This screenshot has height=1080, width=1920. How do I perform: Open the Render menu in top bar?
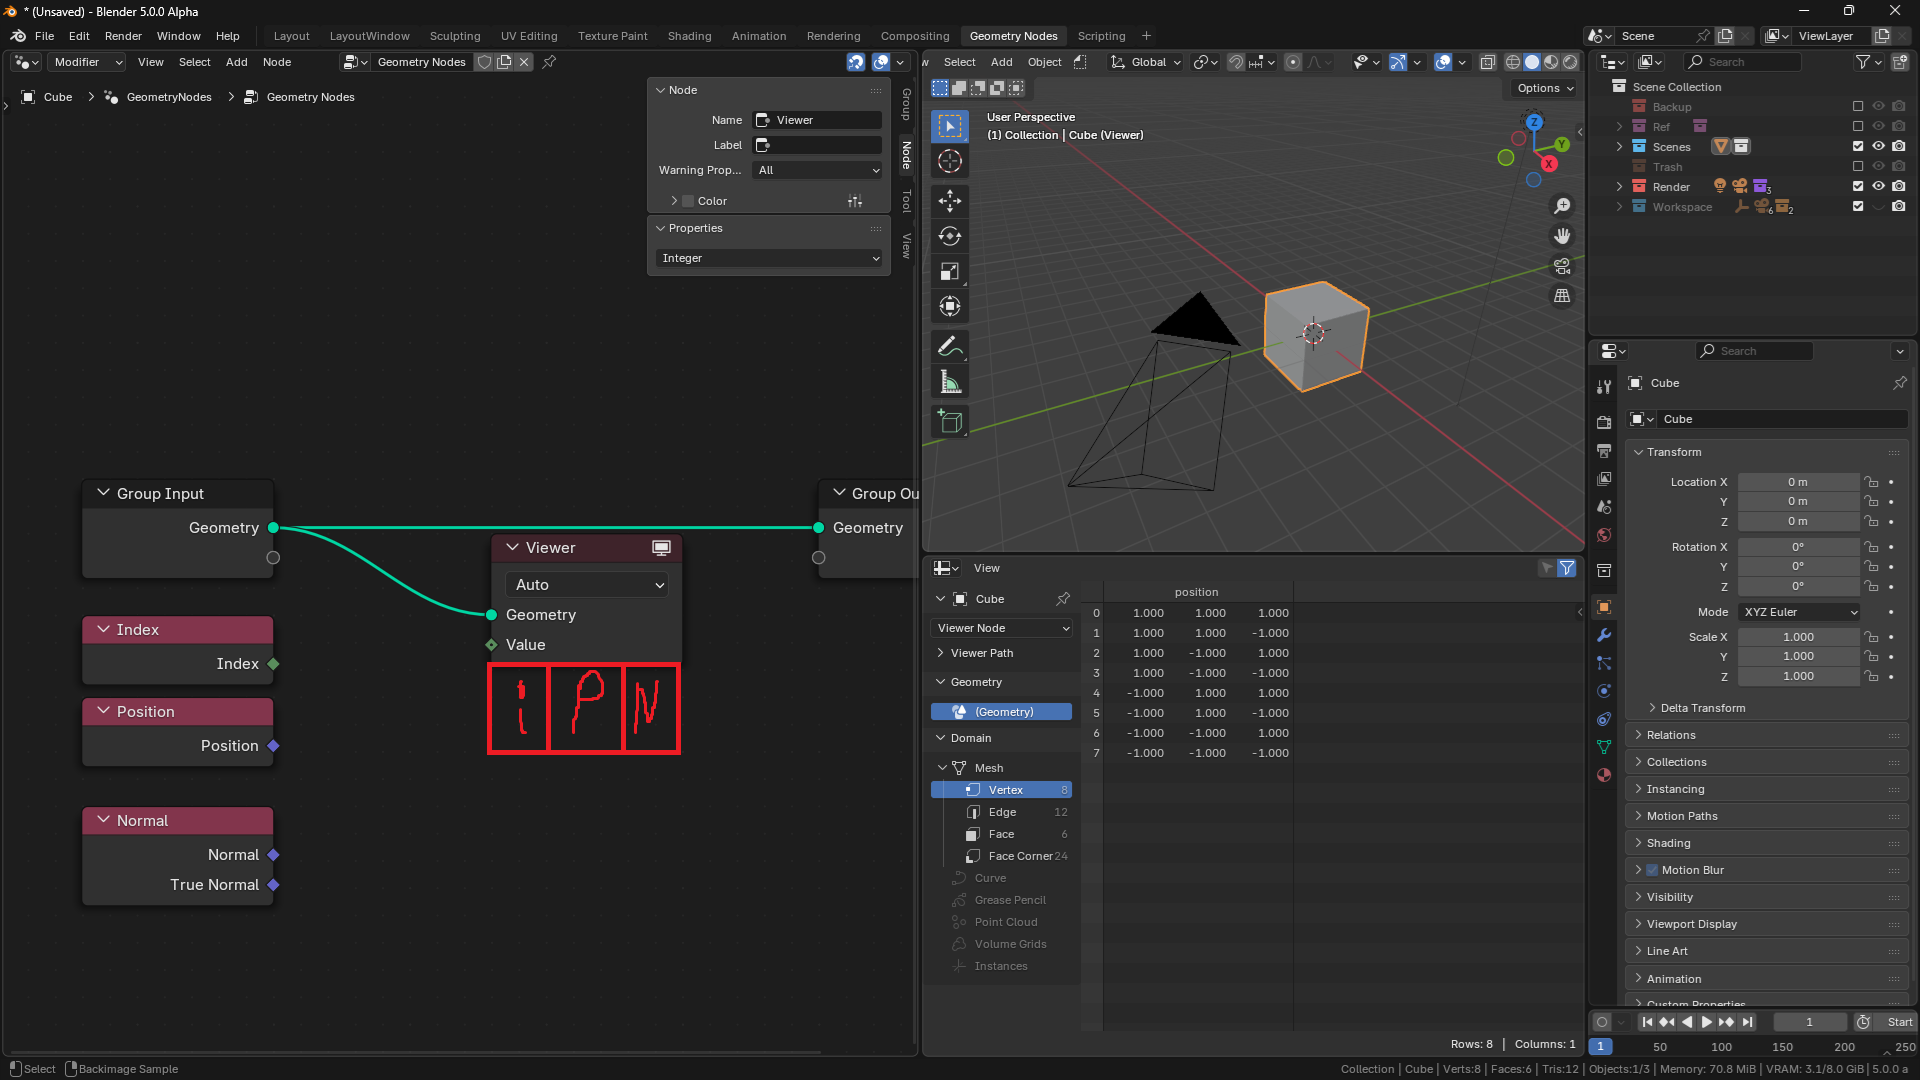click(123, 36)
